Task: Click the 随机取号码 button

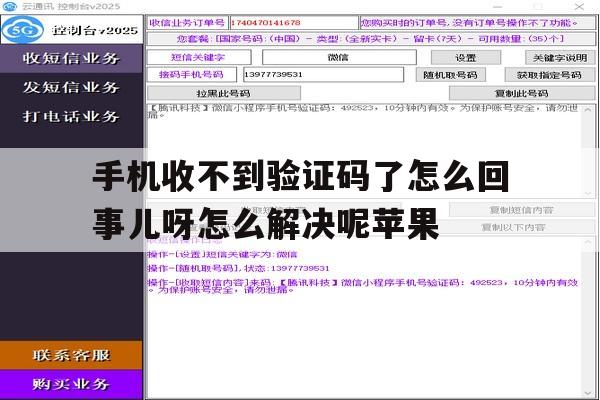Action: tap(451, 75)
